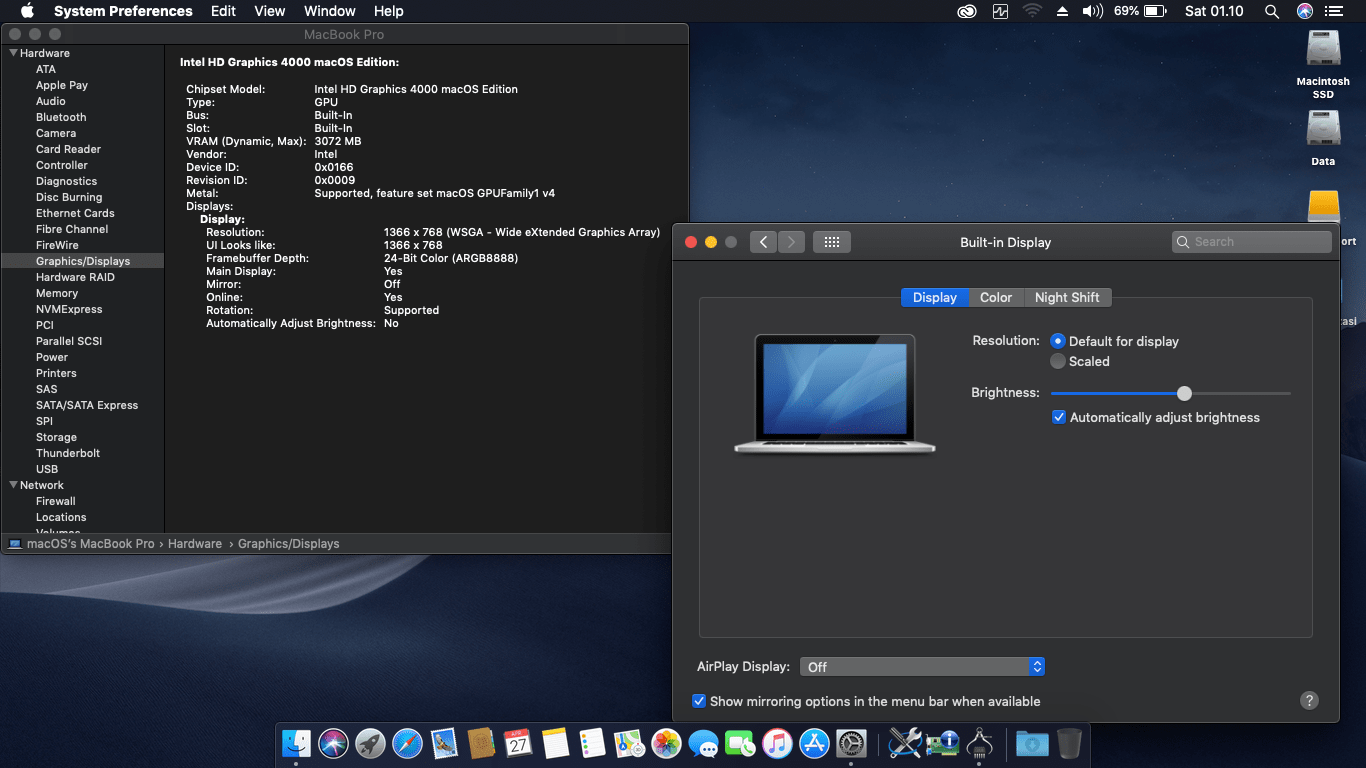Uncheck Automatically adjust brightness
Viewport: 1366px width, 768px height.
click(x=1059, y=417)
